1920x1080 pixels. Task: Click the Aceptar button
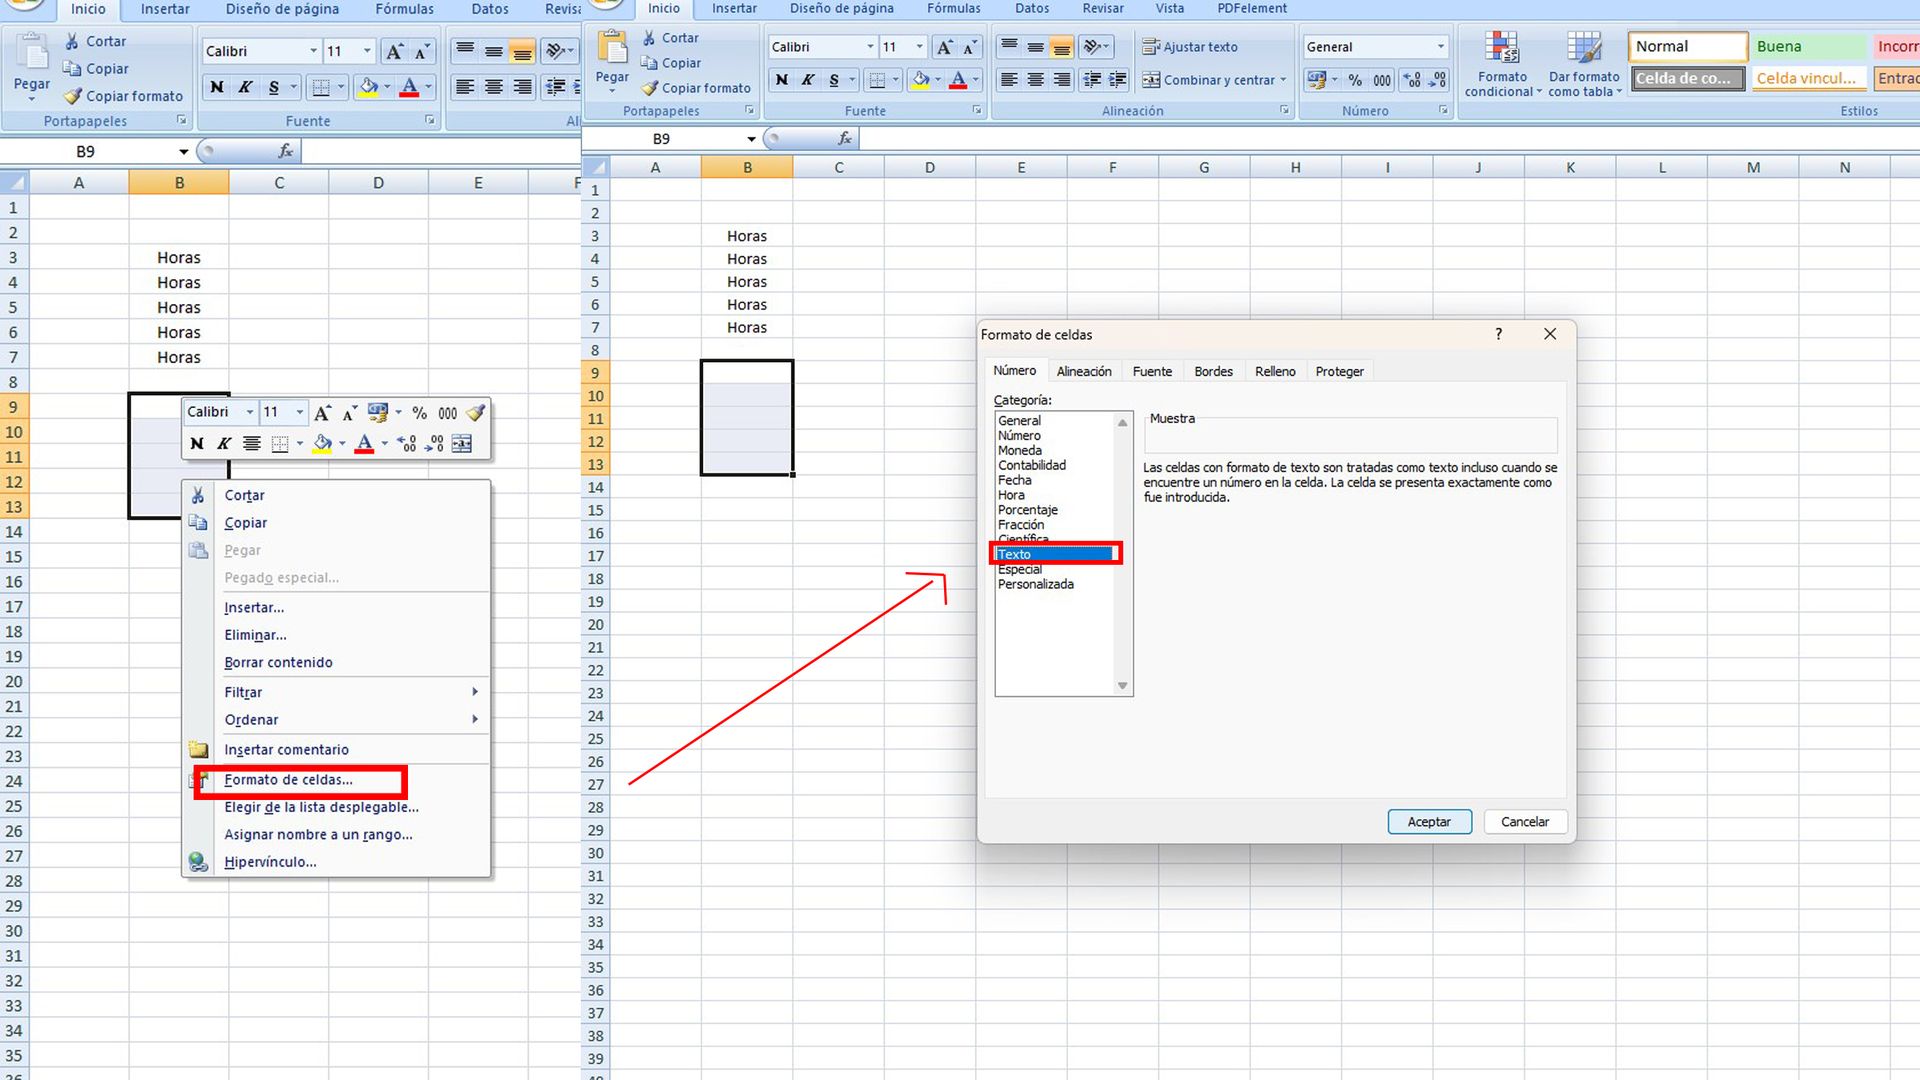(1429, 821)
